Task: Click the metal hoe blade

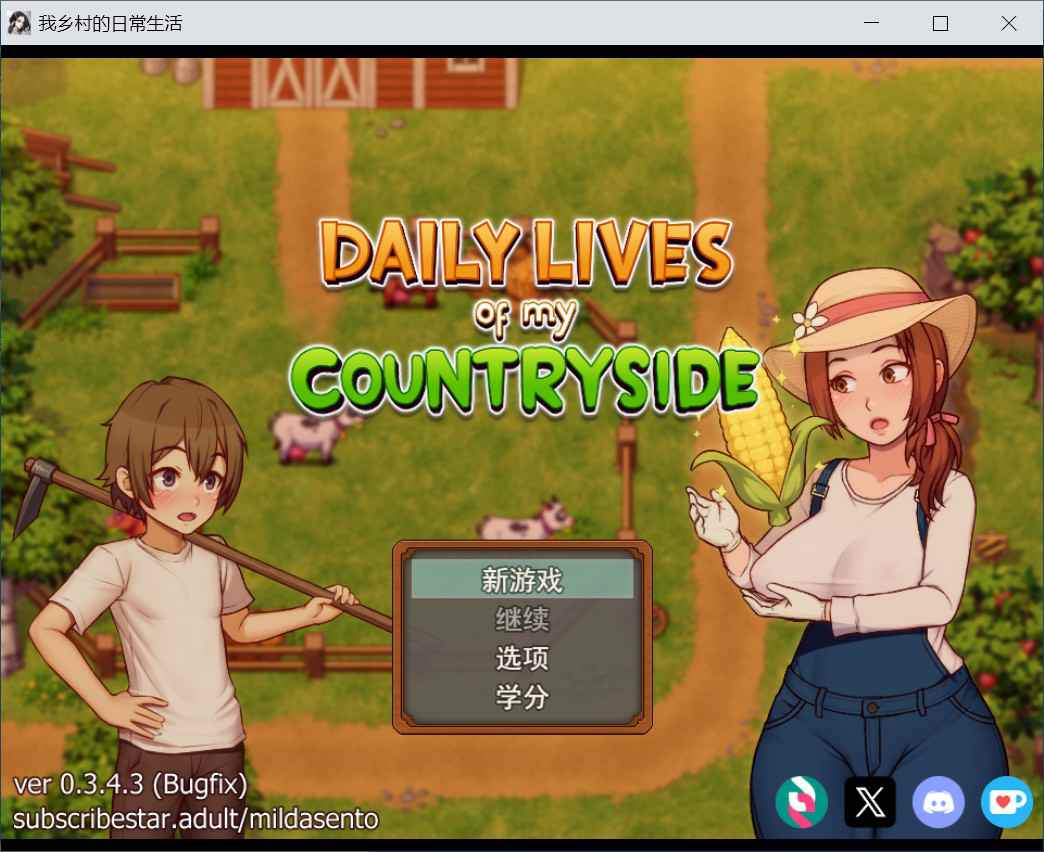Action: coord(30,495)
